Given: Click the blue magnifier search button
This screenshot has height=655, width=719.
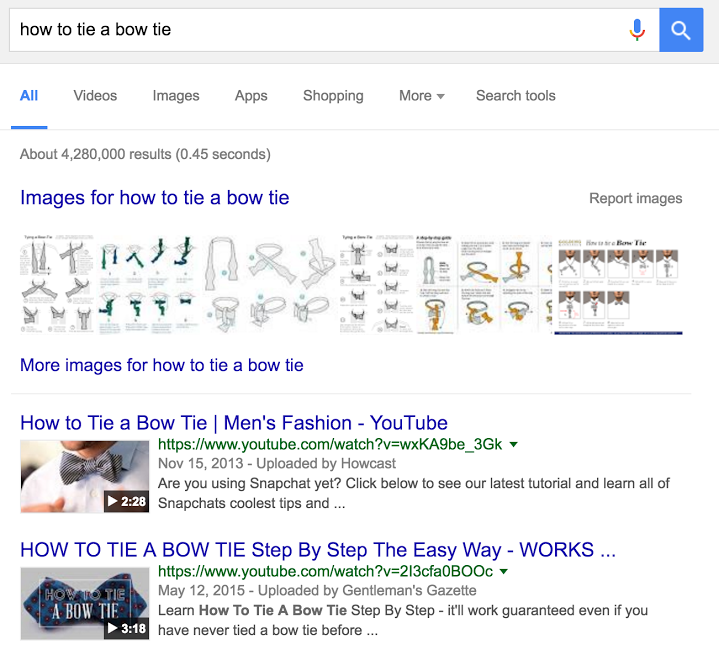Looking at the screenshot, I should point(681,30).
